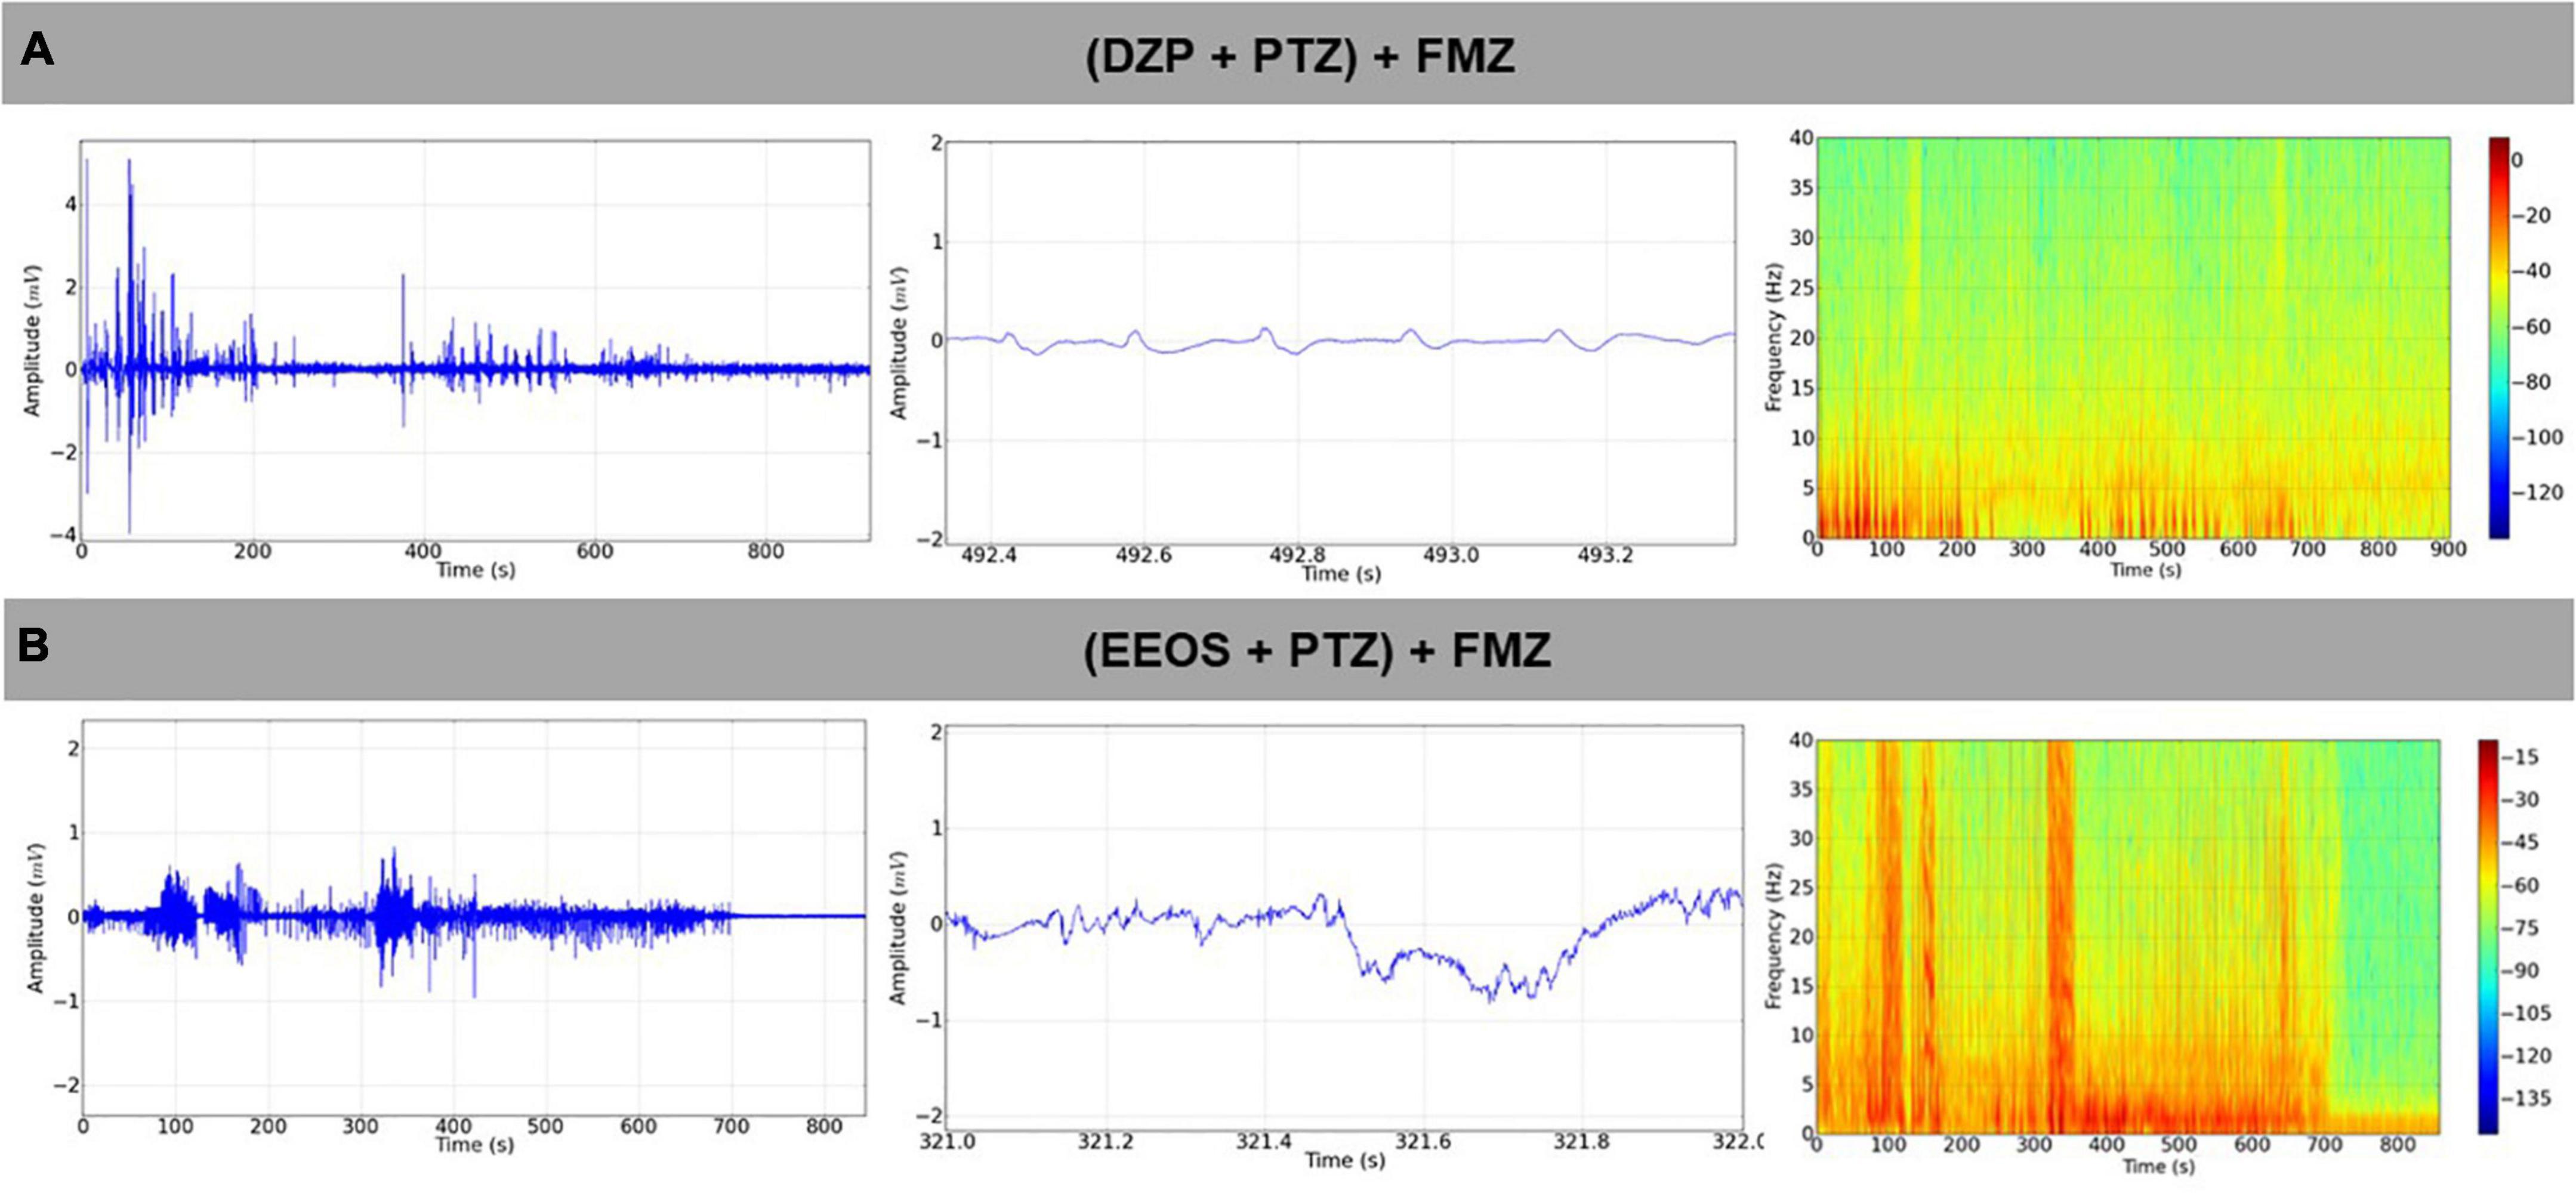Screen dimensions: 2576x1193
Task: Click the "493.2" time tick label
Action: (x=1605, y=556)
